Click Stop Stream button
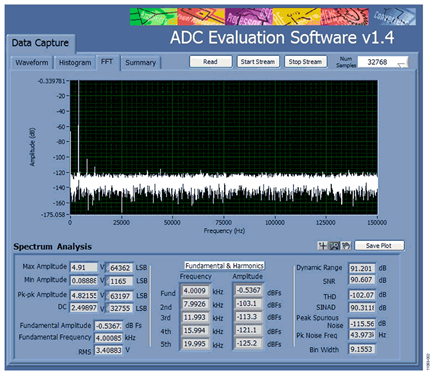The width and height of the screenshot is (435, 374). (x=305, y=62)
